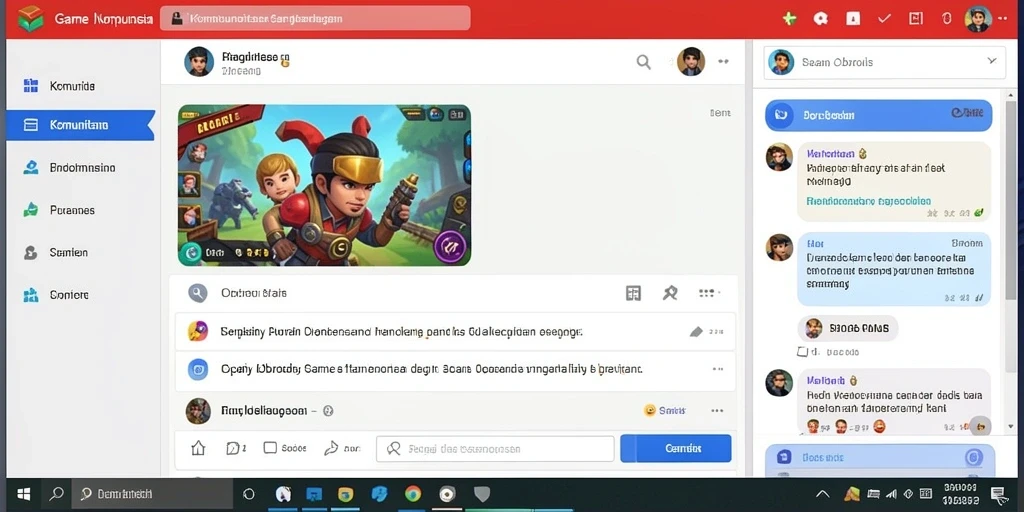Click the blue Dorcdbodan chat header bar
The width and height of the screenshot is (1024, 512).
[878, 115]
